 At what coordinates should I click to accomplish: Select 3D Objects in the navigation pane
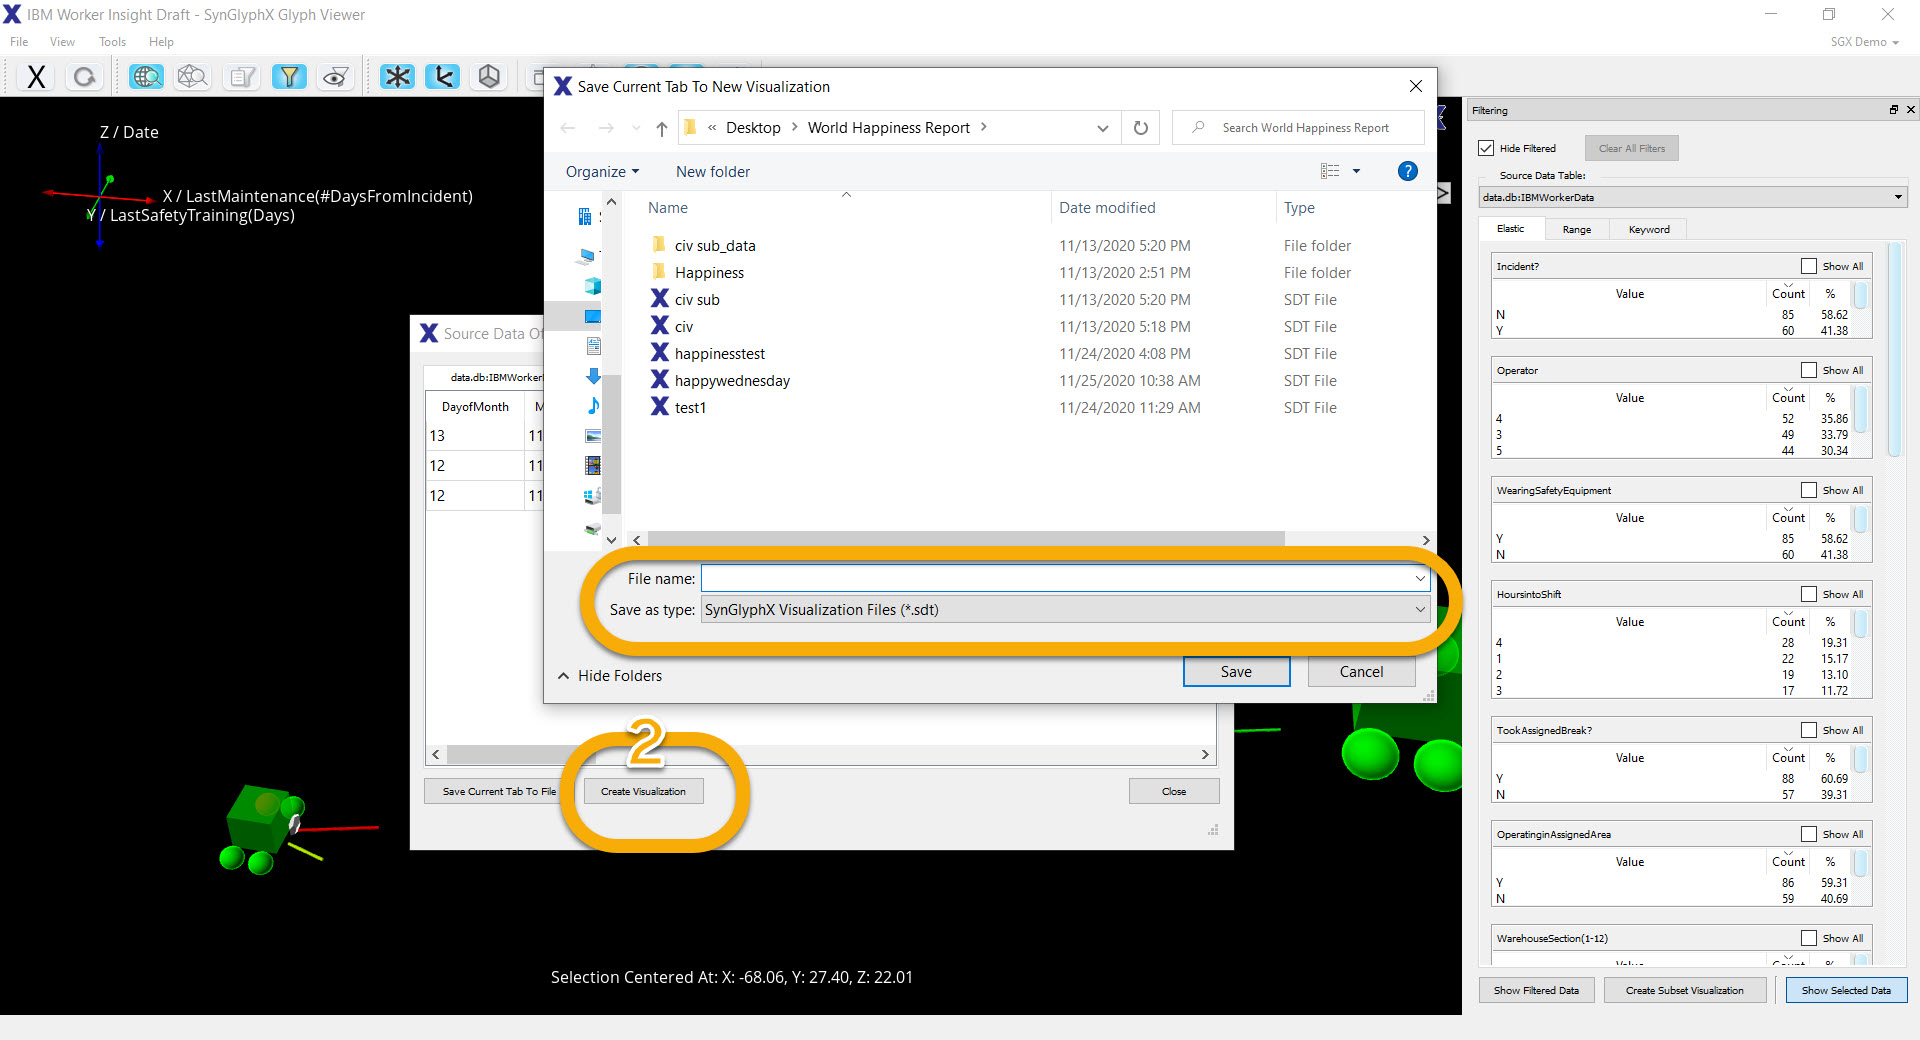[x=593, y=286]
